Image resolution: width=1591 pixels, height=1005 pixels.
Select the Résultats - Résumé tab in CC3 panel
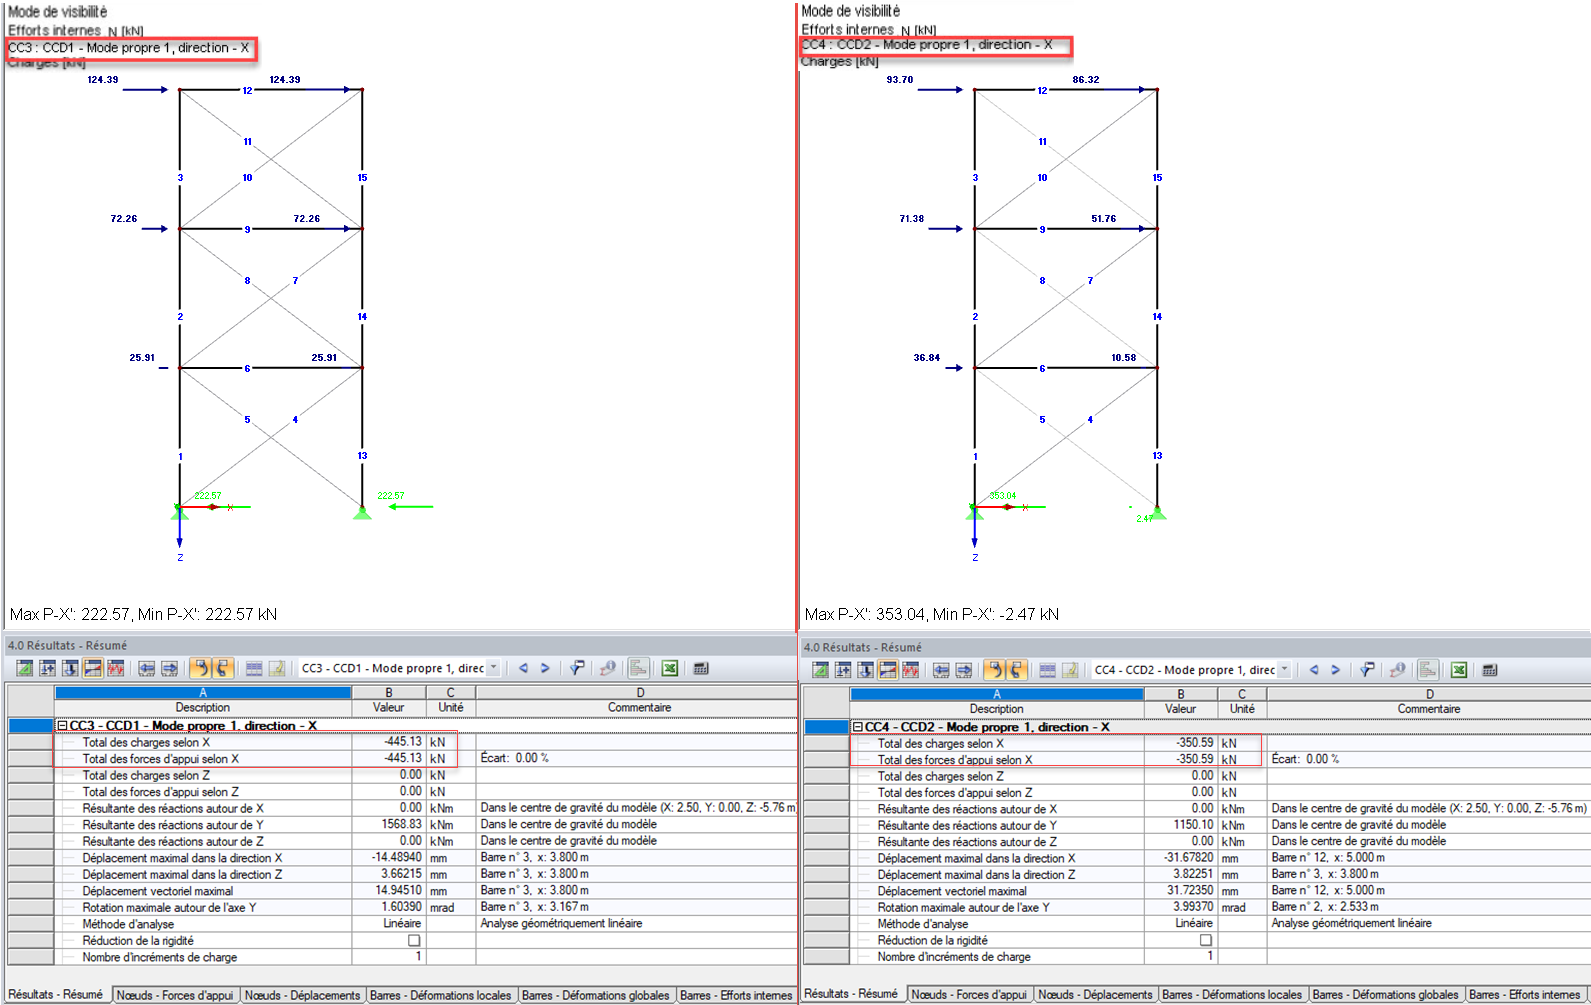click(56, 994)
